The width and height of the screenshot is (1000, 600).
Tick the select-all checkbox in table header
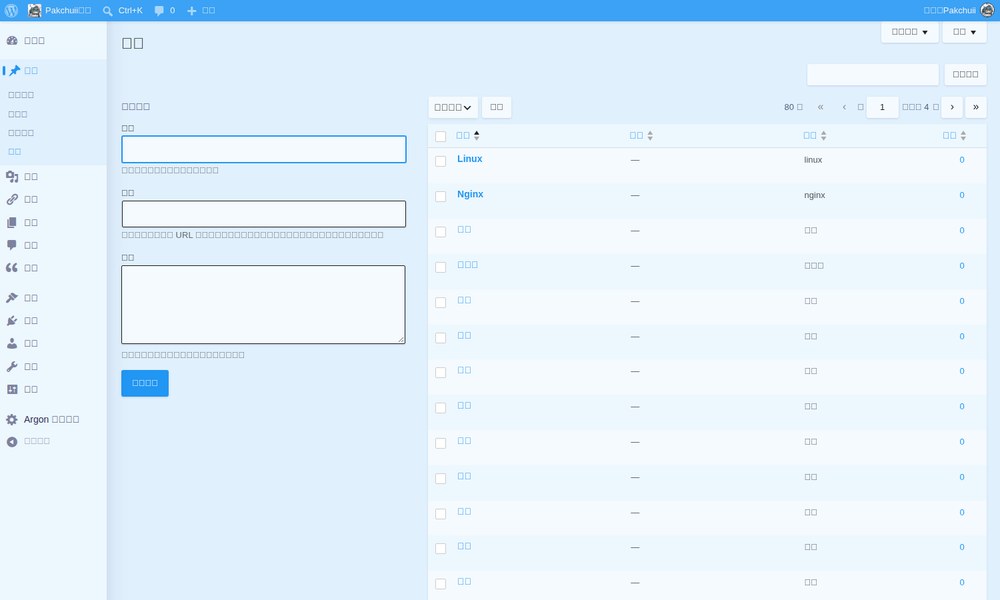click(440, 136)
